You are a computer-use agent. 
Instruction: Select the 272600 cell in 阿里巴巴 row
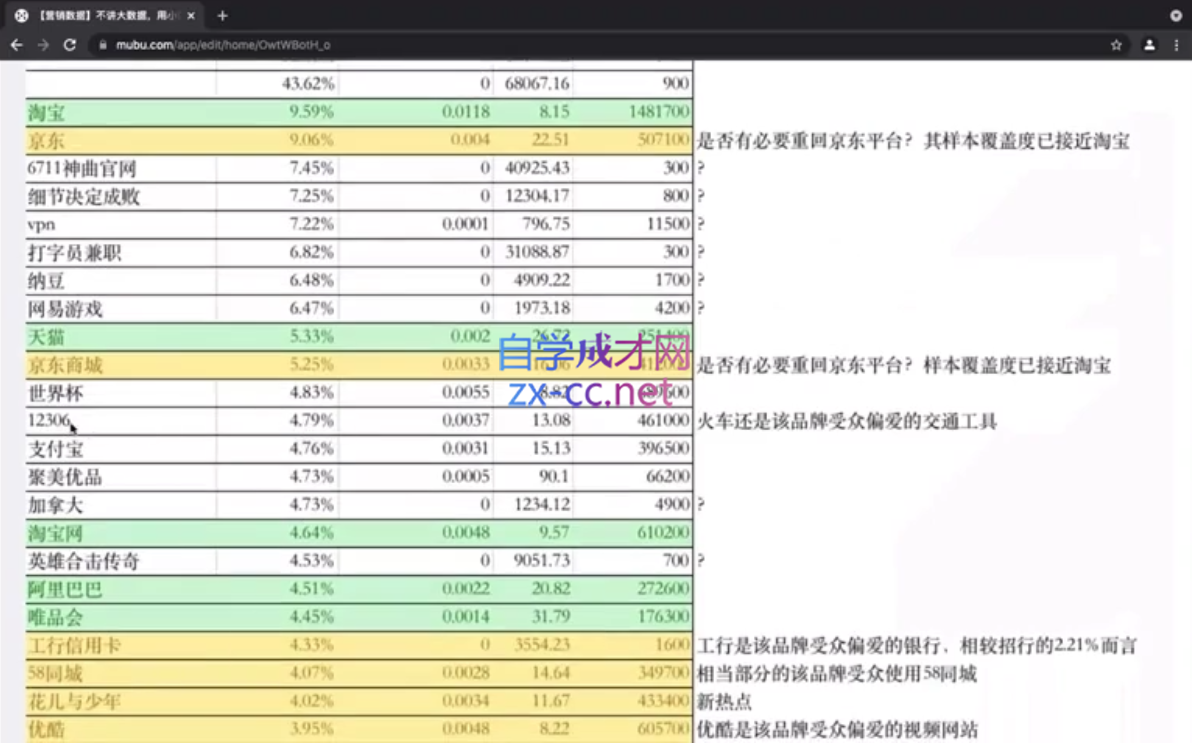[632, 589]
